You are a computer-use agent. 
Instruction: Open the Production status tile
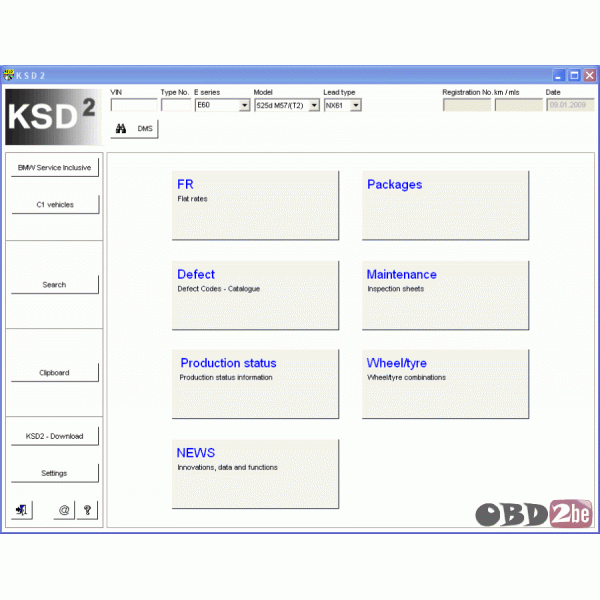pos(255,384)
